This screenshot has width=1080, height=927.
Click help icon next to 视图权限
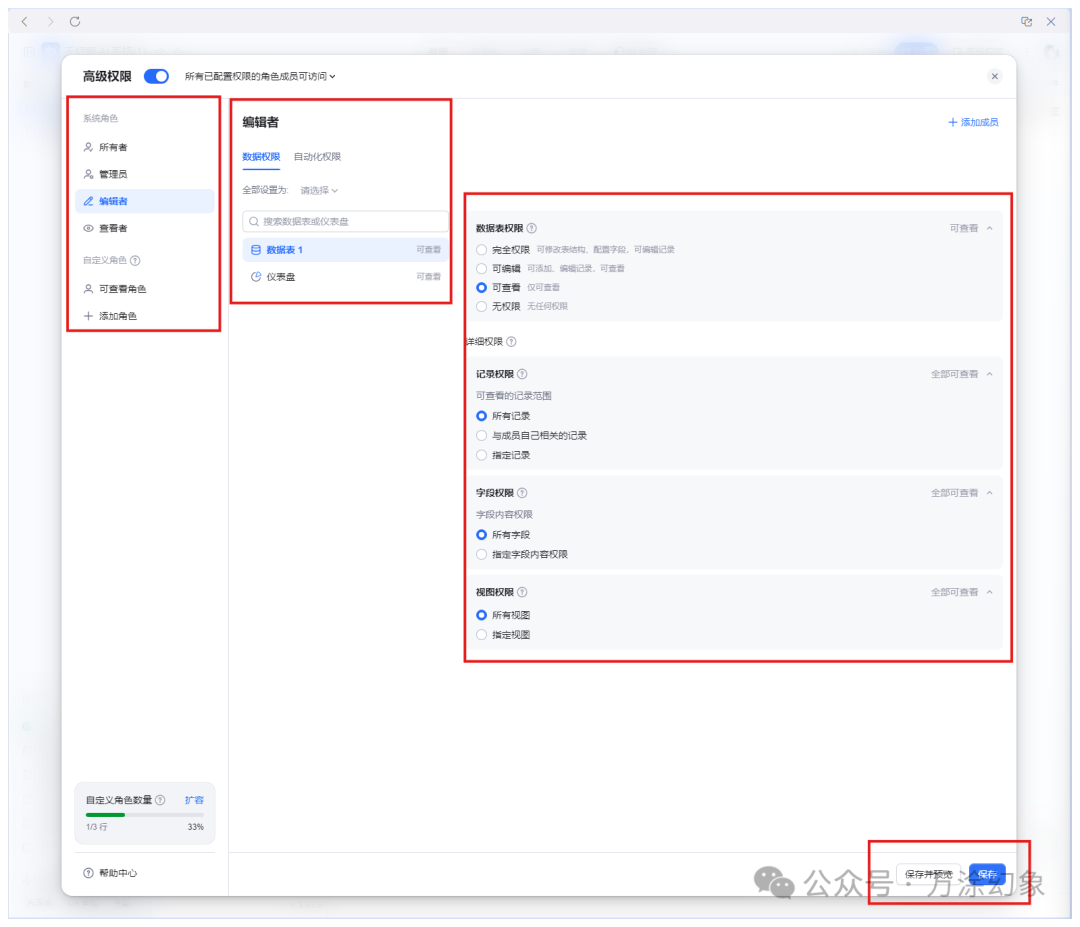(x=522, y=592)
